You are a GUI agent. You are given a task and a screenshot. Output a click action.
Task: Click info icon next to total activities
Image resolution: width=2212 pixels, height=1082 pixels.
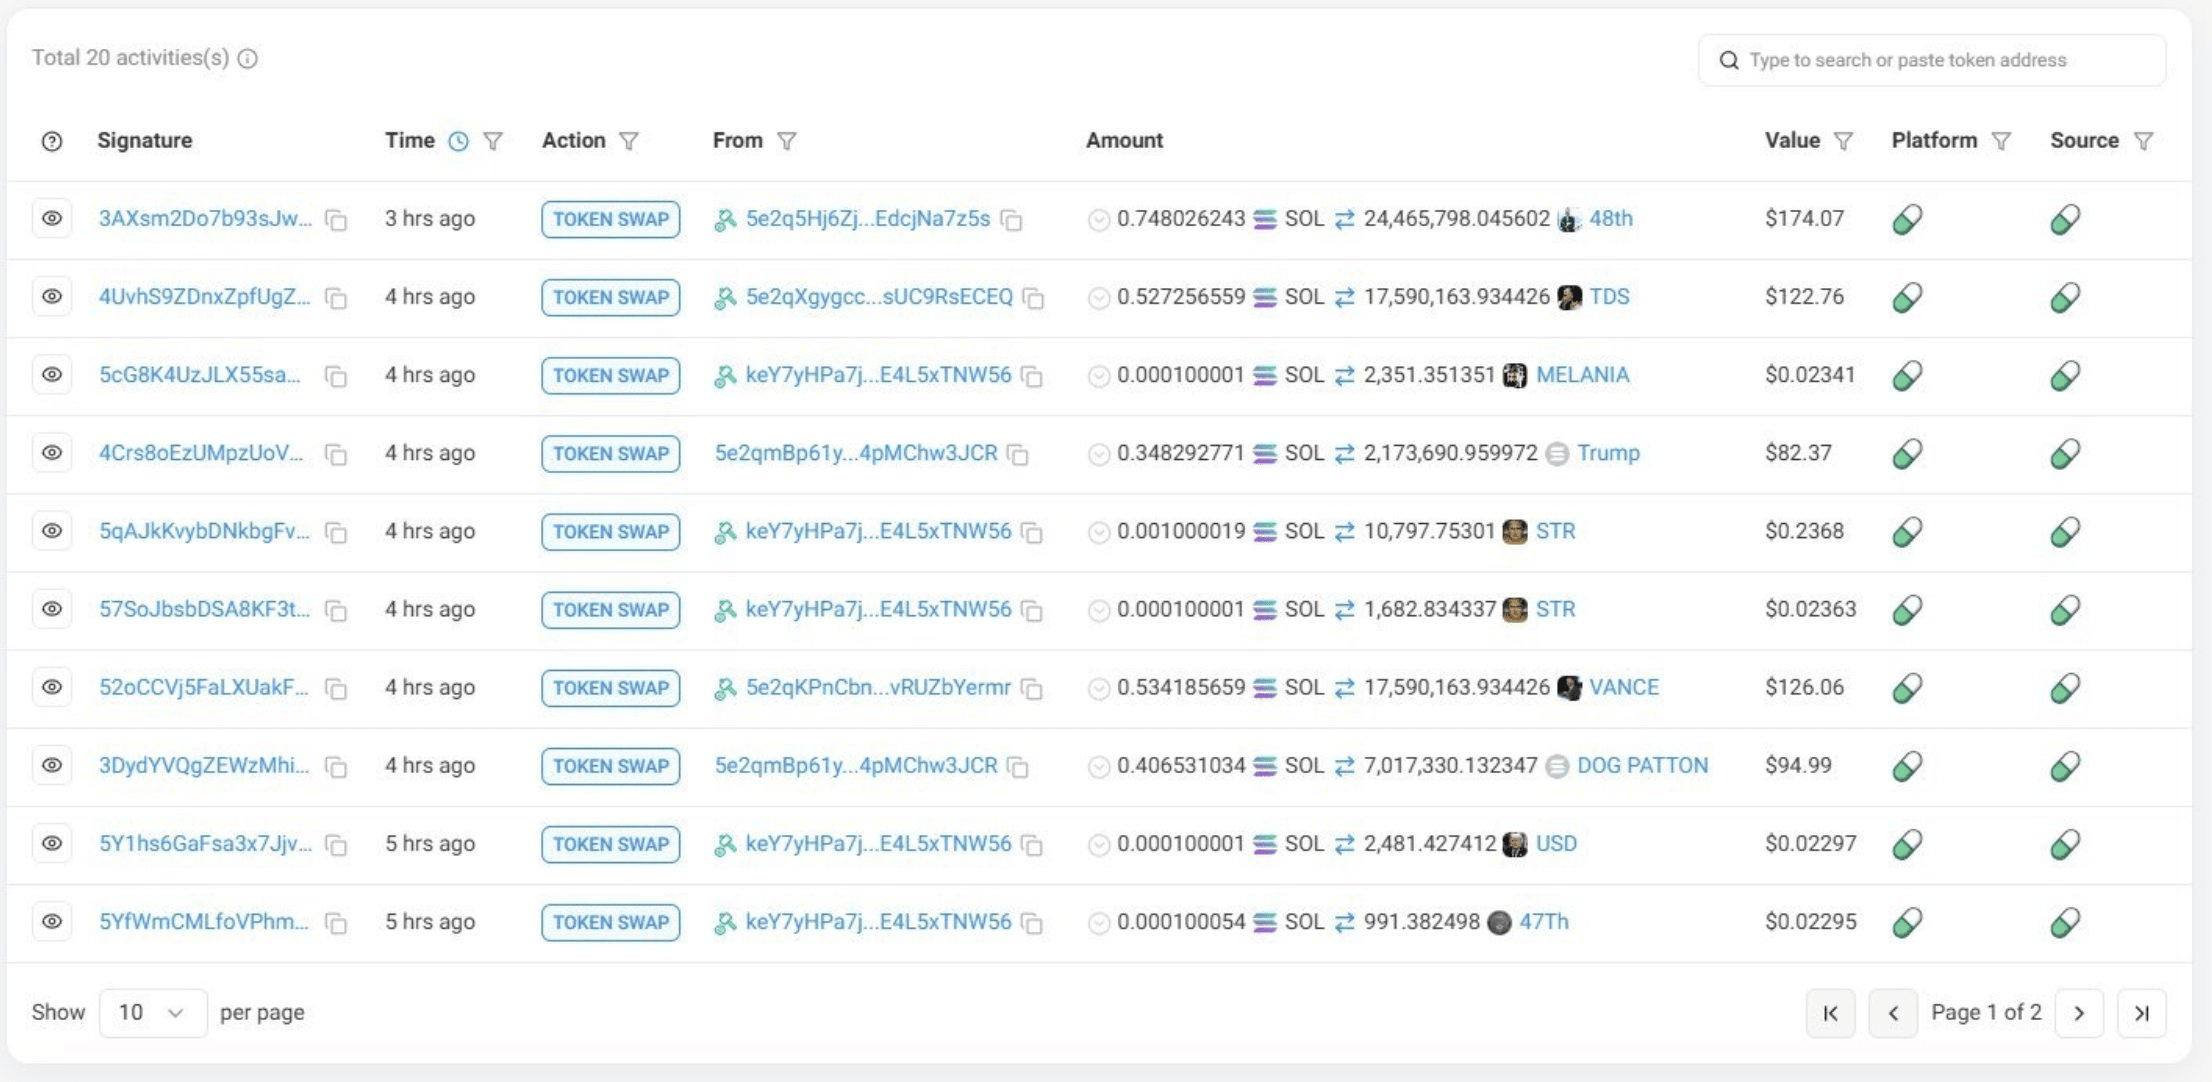tap(248, 59)
